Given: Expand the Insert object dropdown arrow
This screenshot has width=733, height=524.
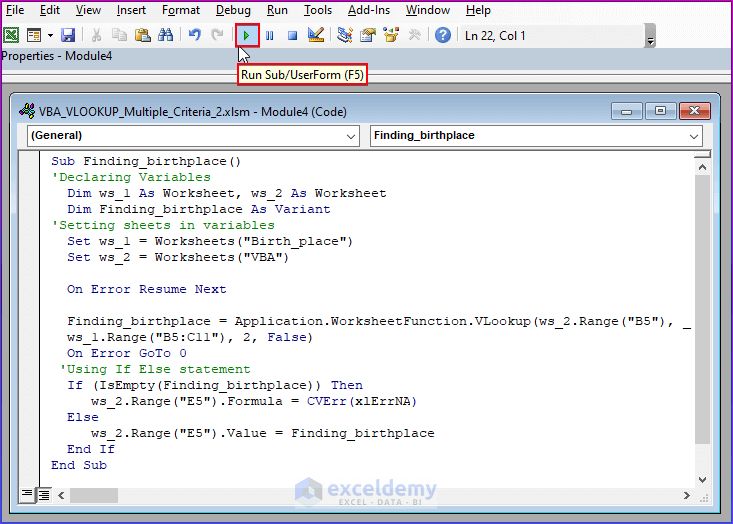Looking at the screenshot, I should [50, 36].
